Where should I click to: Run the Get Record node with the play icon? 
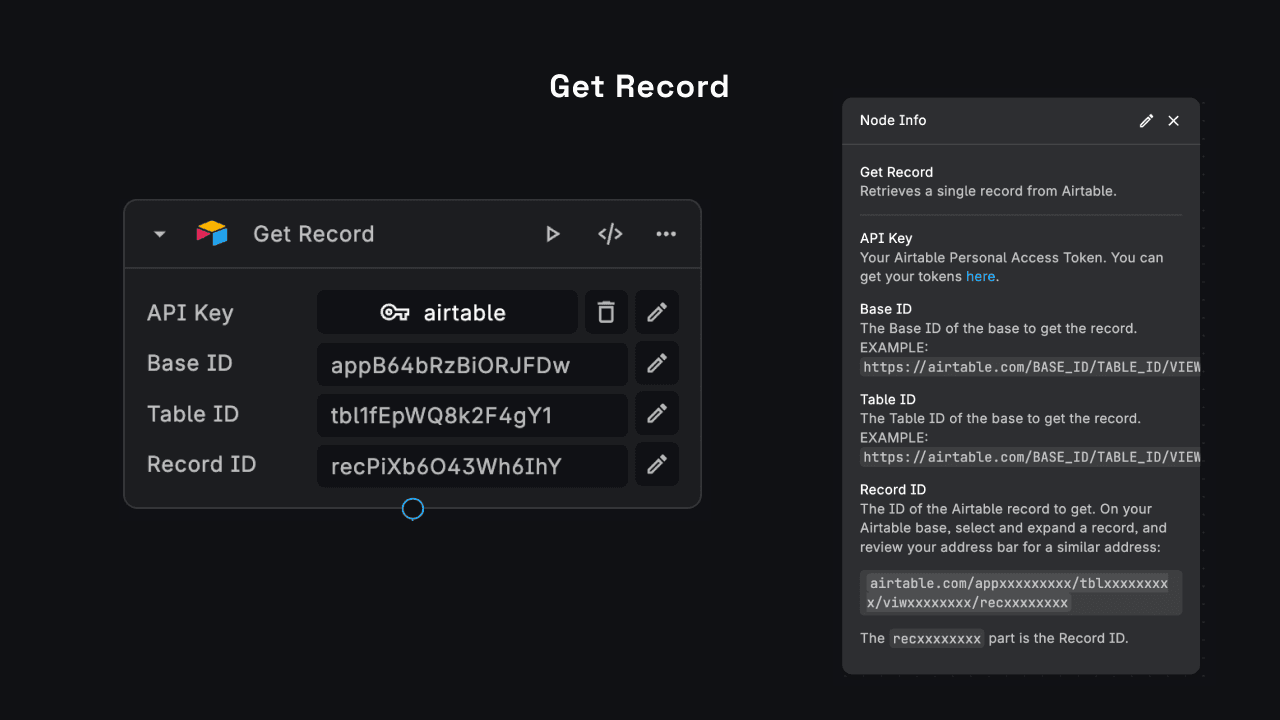[553, 233]
